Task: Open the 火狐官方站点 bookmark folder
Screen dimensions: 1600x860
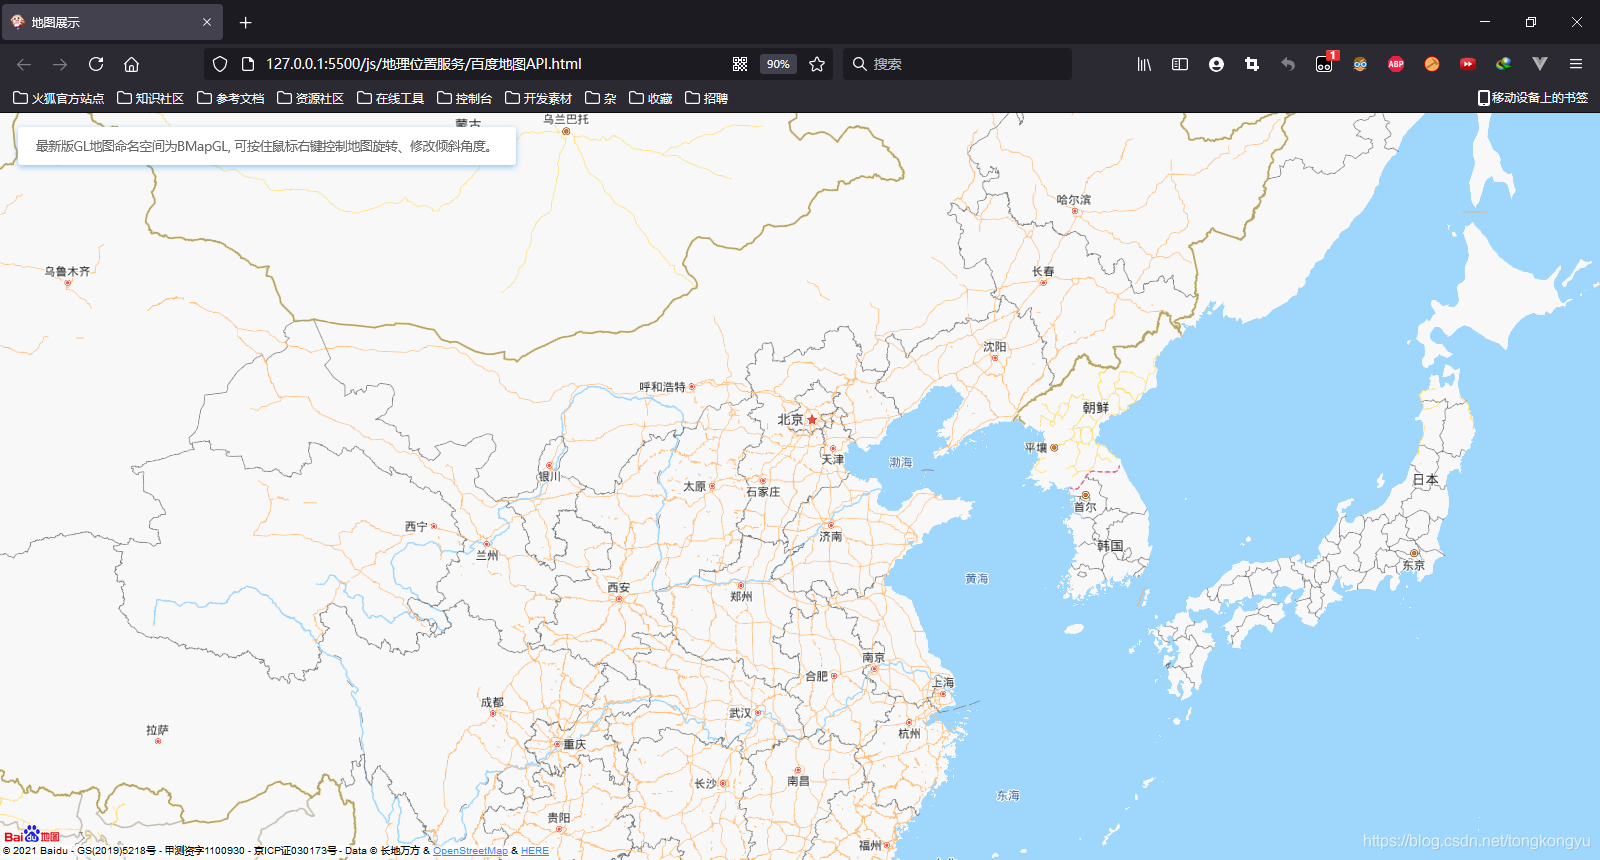Action: [59, 98]
